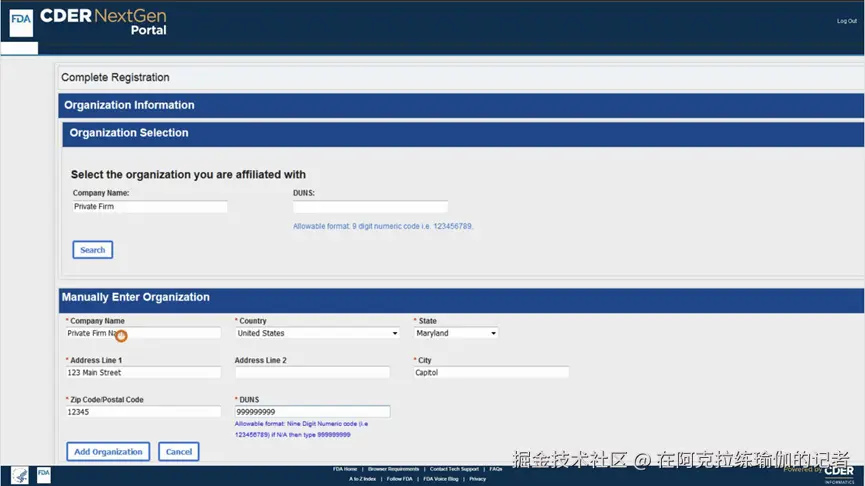Click the Address Line 2 field

click(312, 372)
